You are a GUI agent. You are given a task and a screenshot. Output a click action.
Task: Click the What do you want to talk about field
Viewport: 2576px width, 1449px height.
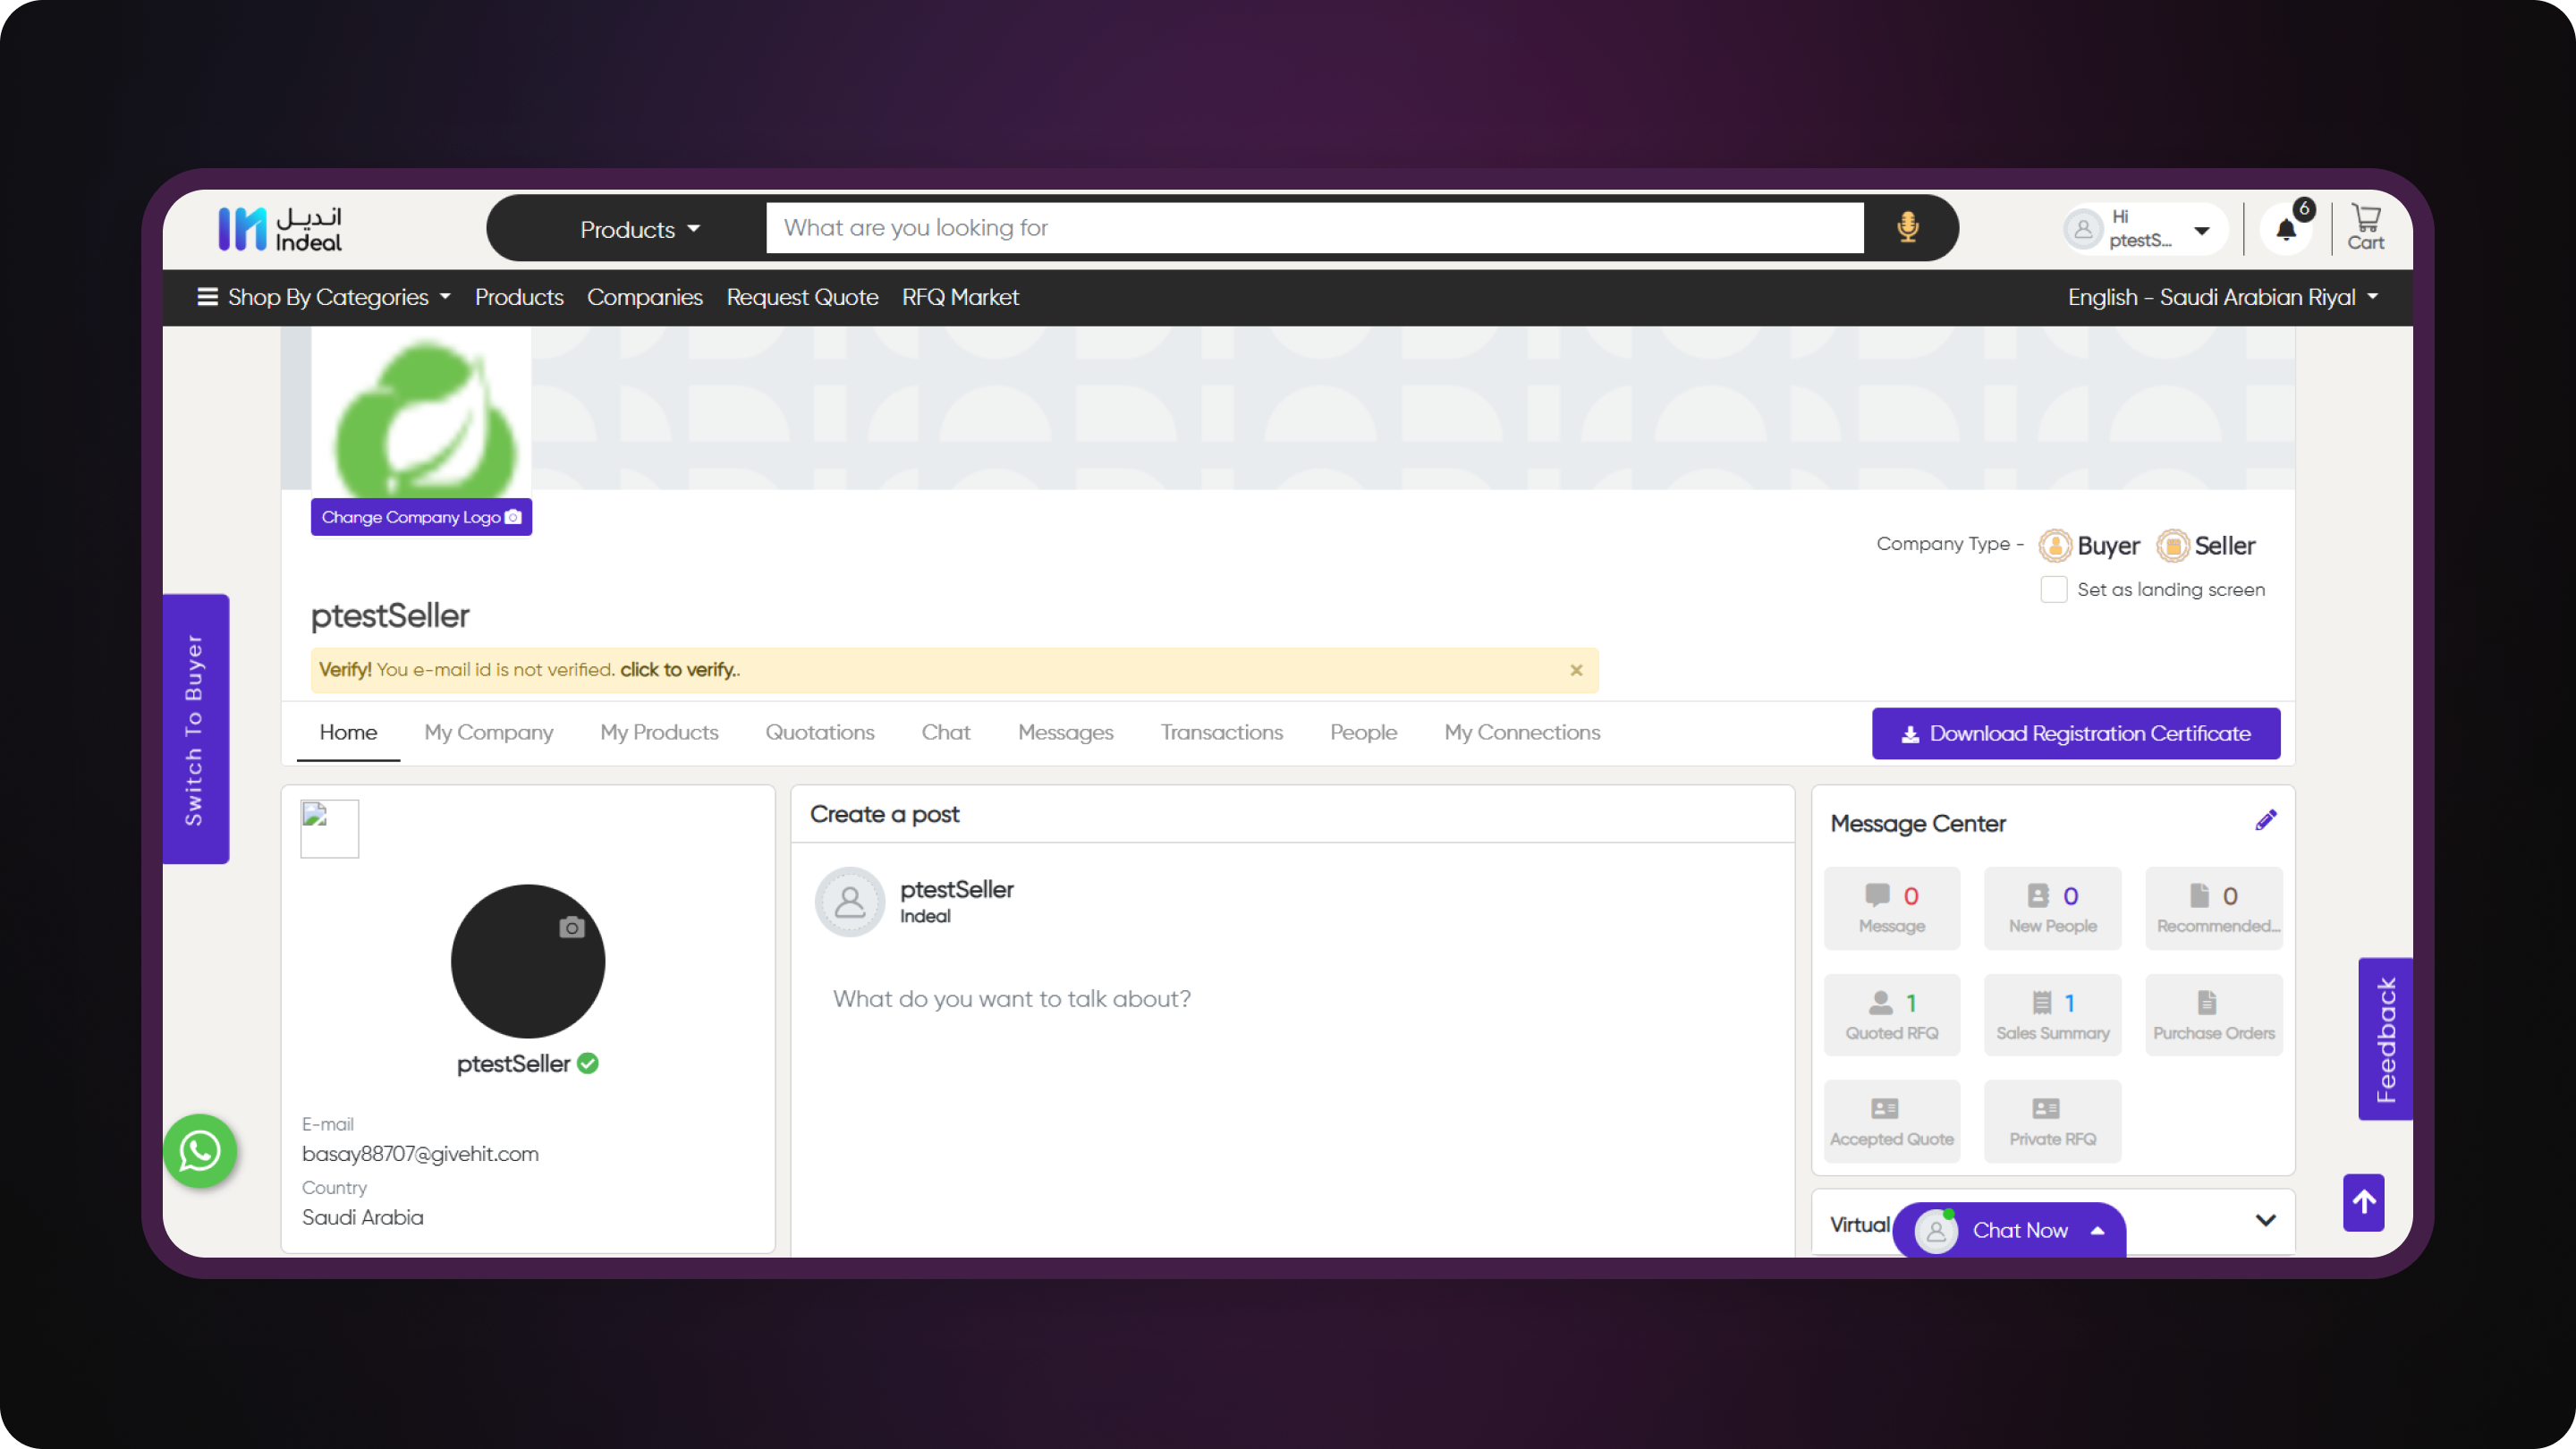coord(1011,998)
